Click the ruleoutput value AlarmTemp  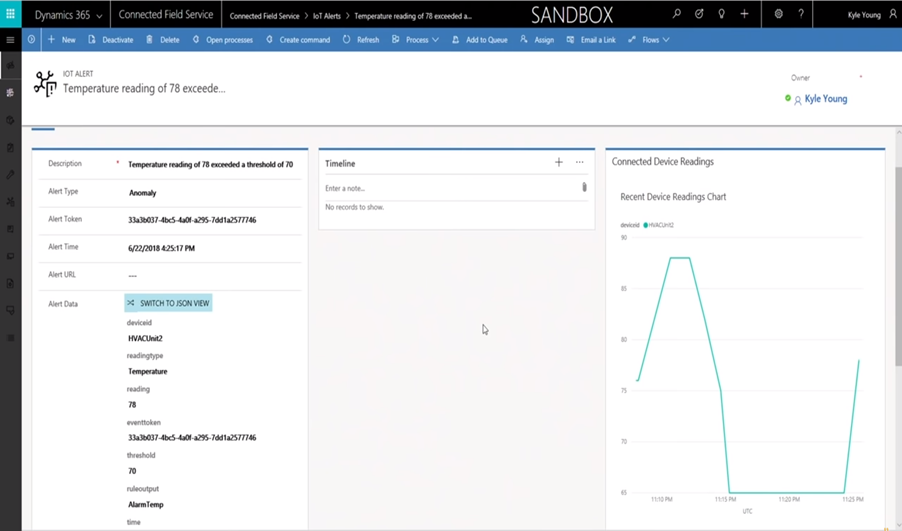(146, 505)
